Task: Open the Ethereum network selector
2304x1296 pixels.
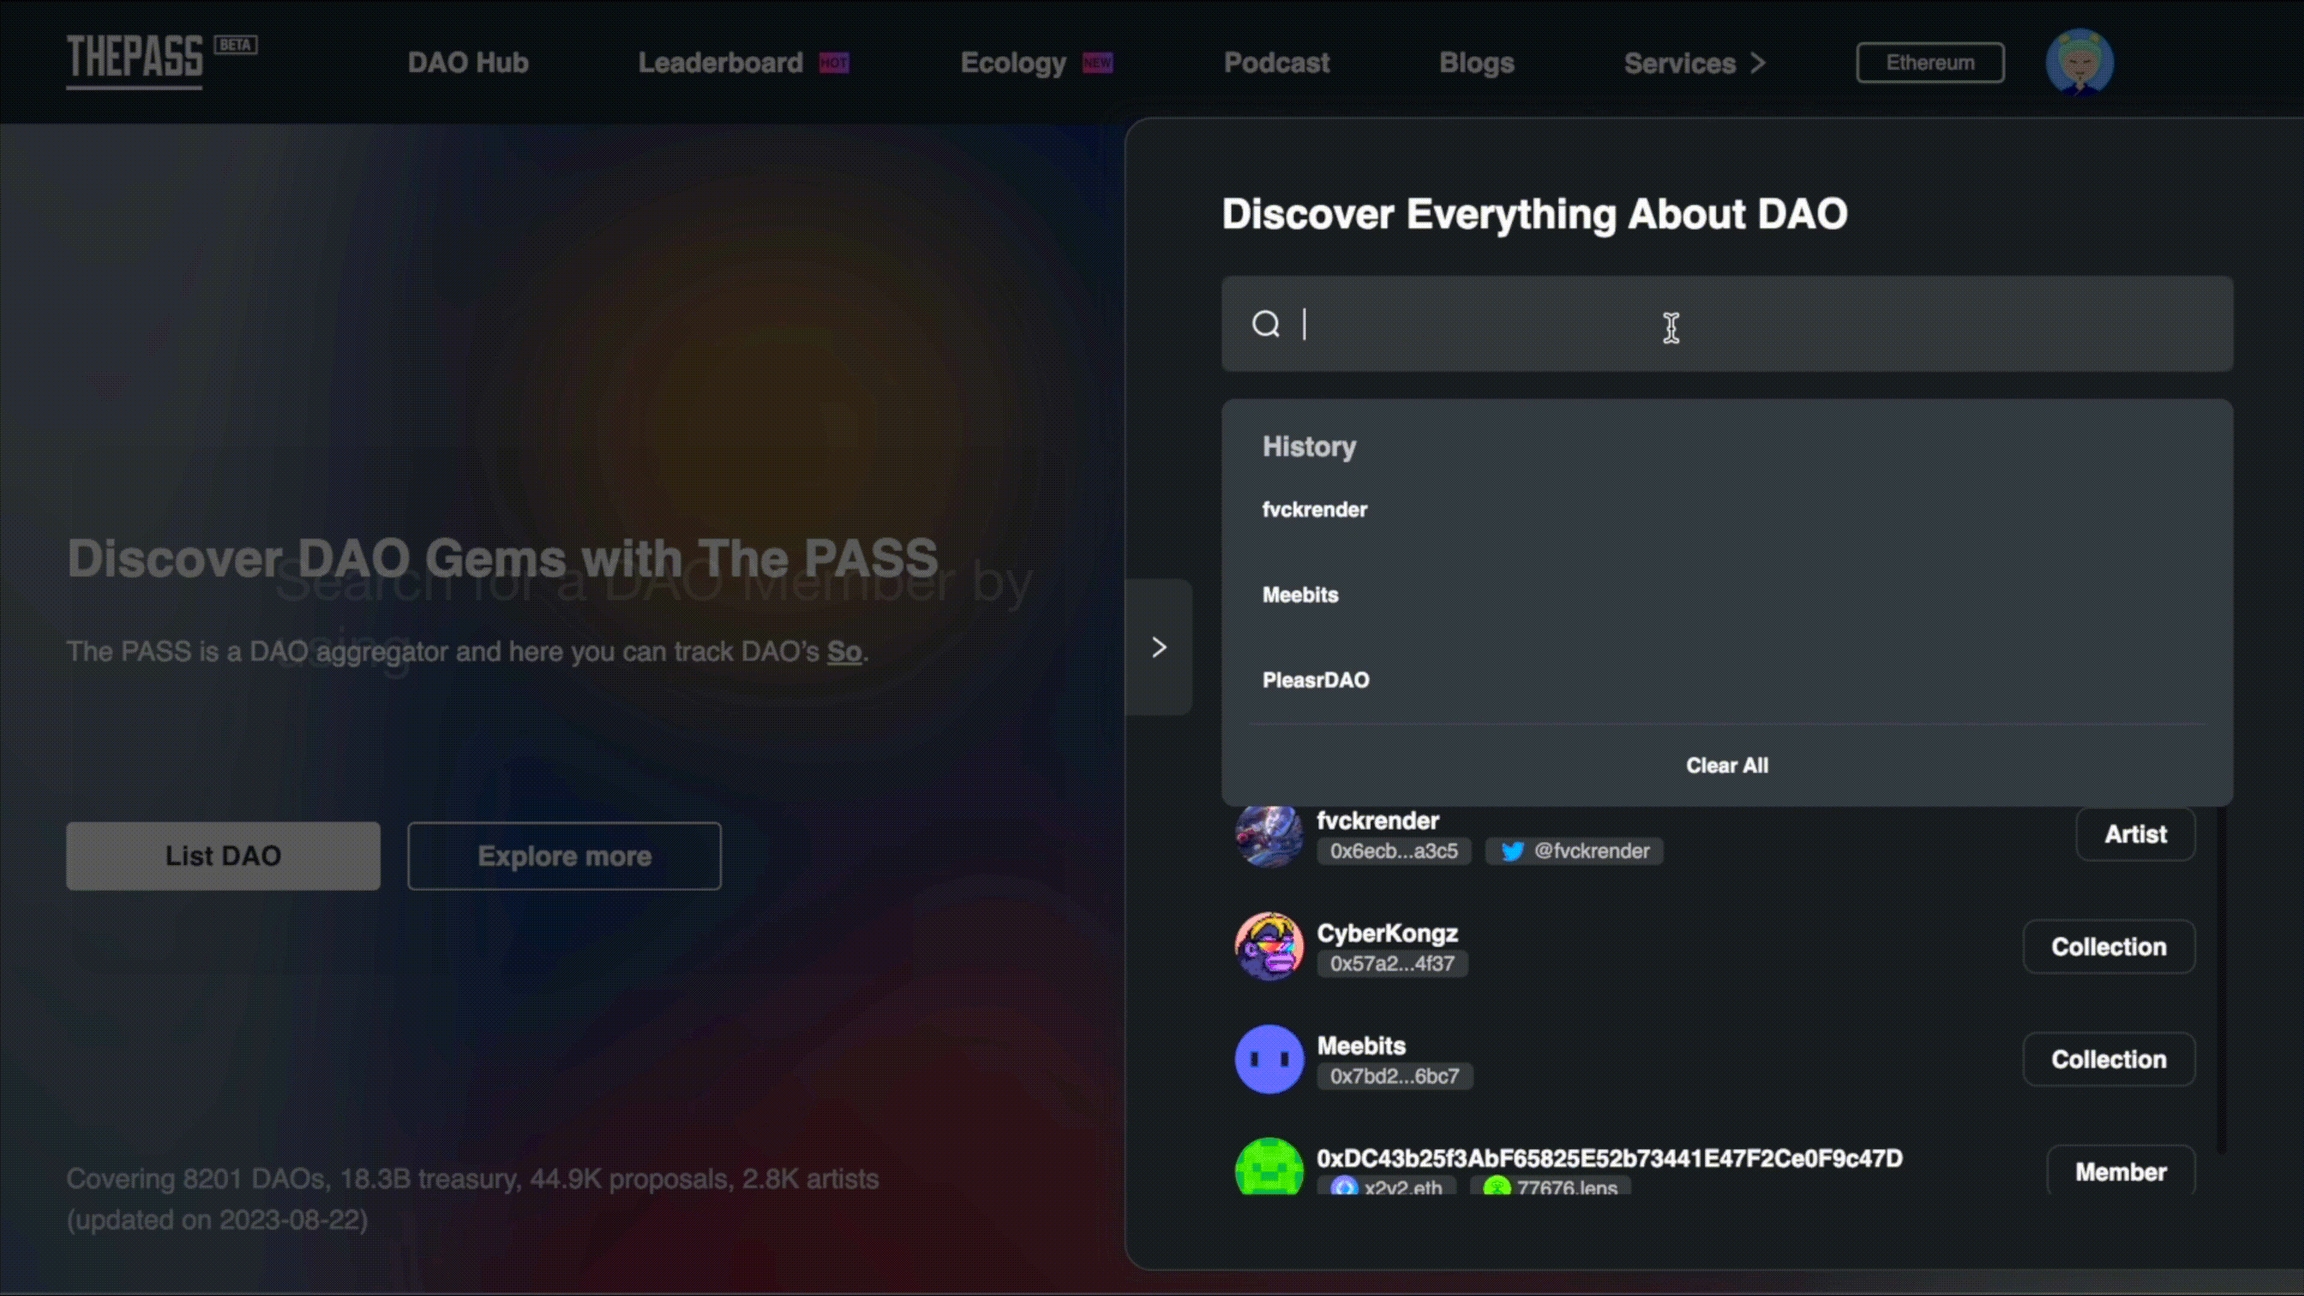Action: point(1929,63)
